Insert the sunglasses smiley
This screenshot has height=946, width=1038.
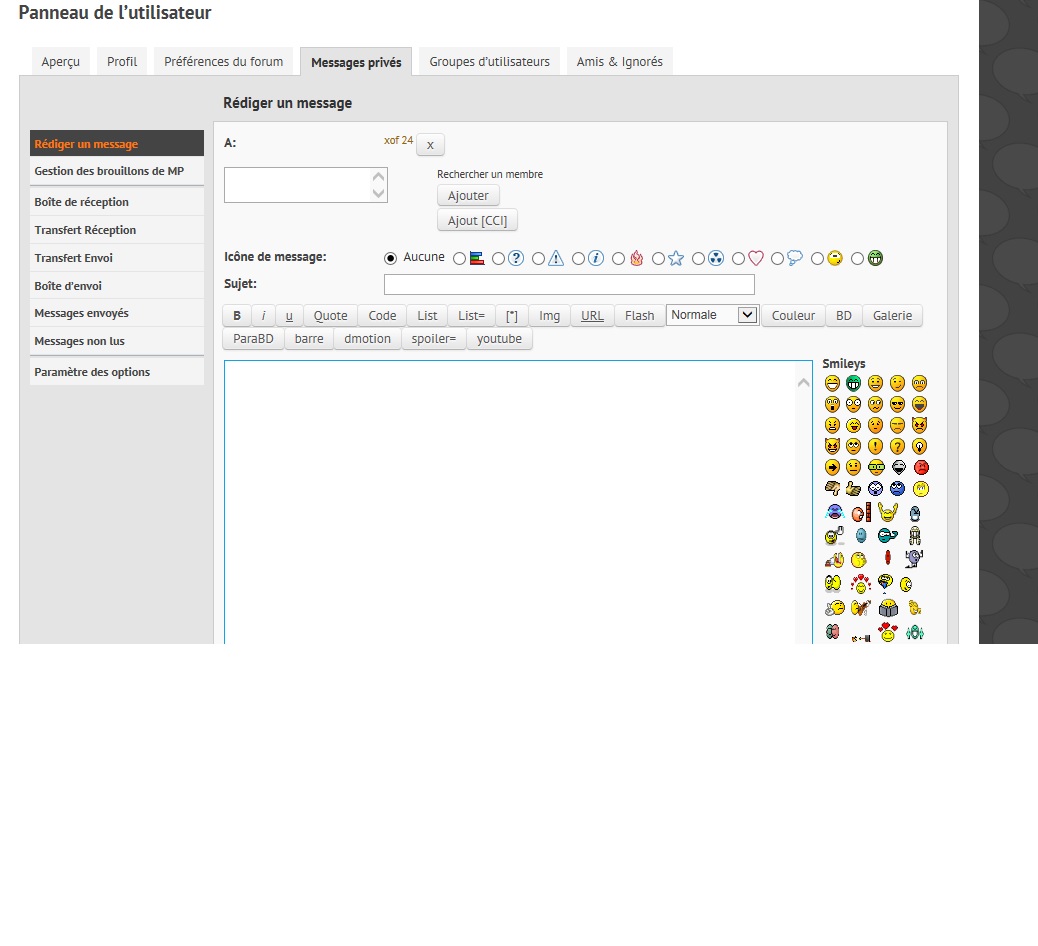click(897, 404)
